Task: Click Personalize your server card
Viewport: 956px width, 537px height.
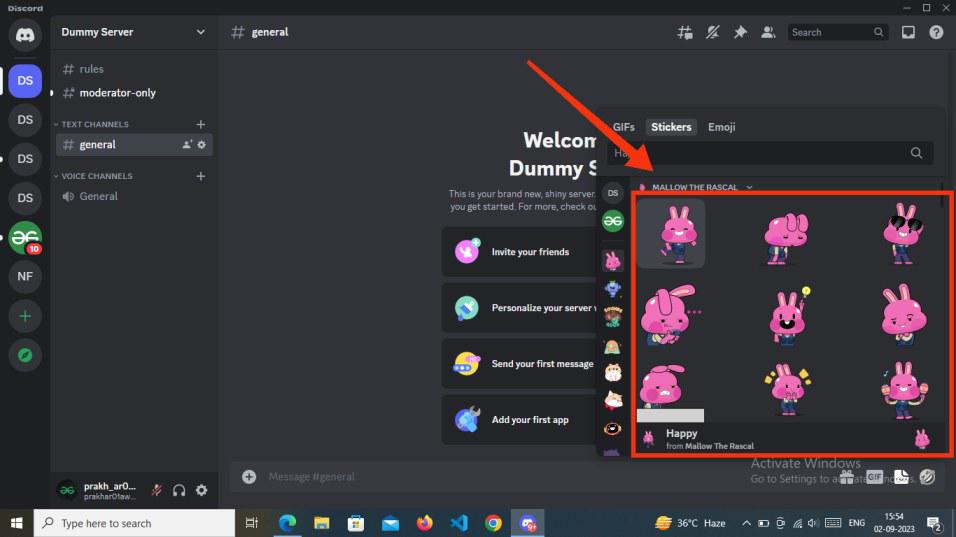Action: [x=519, y=308]
